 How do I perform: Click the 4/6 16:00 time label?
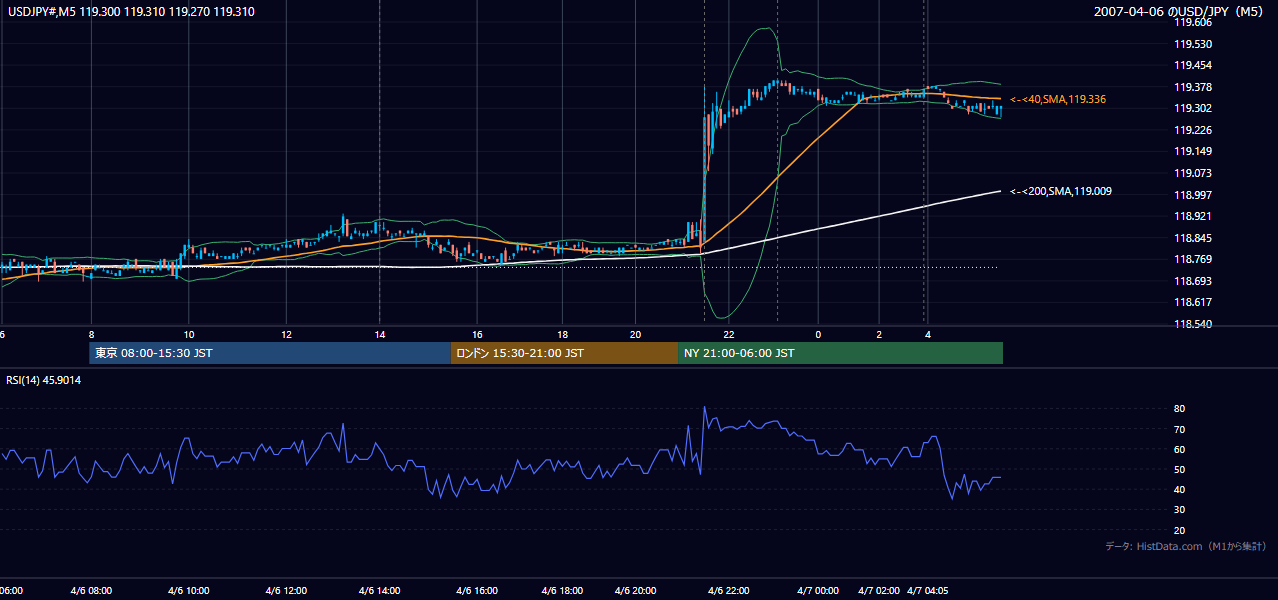(477, 590)
